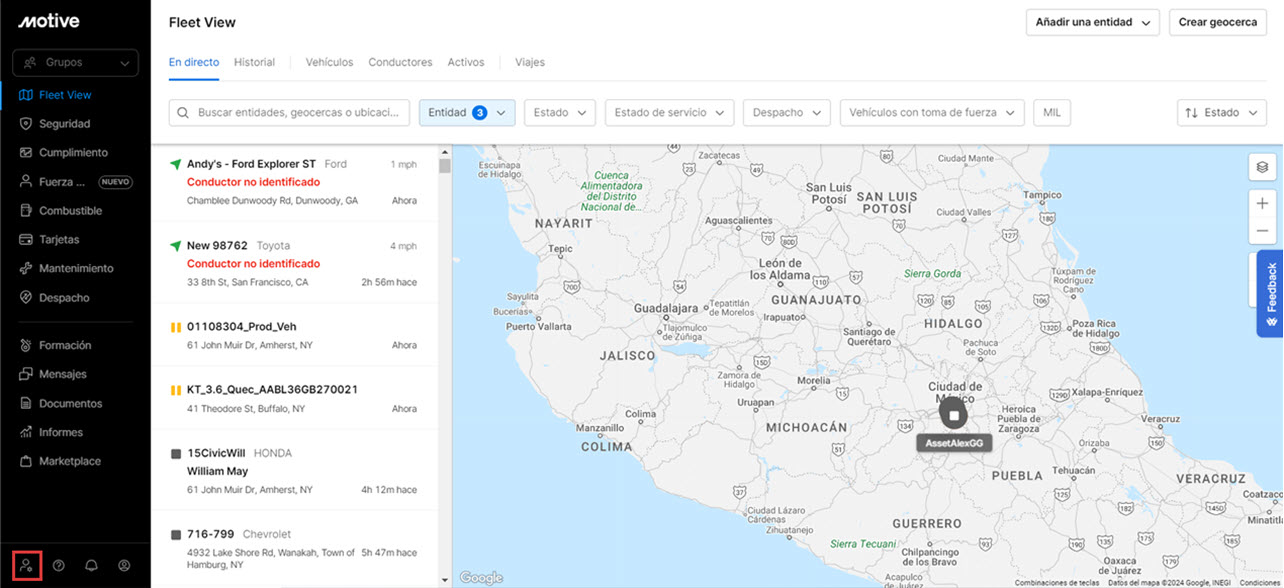Click the account profile icon
This screenshot has height=588, width=1284.
point(123,565)
